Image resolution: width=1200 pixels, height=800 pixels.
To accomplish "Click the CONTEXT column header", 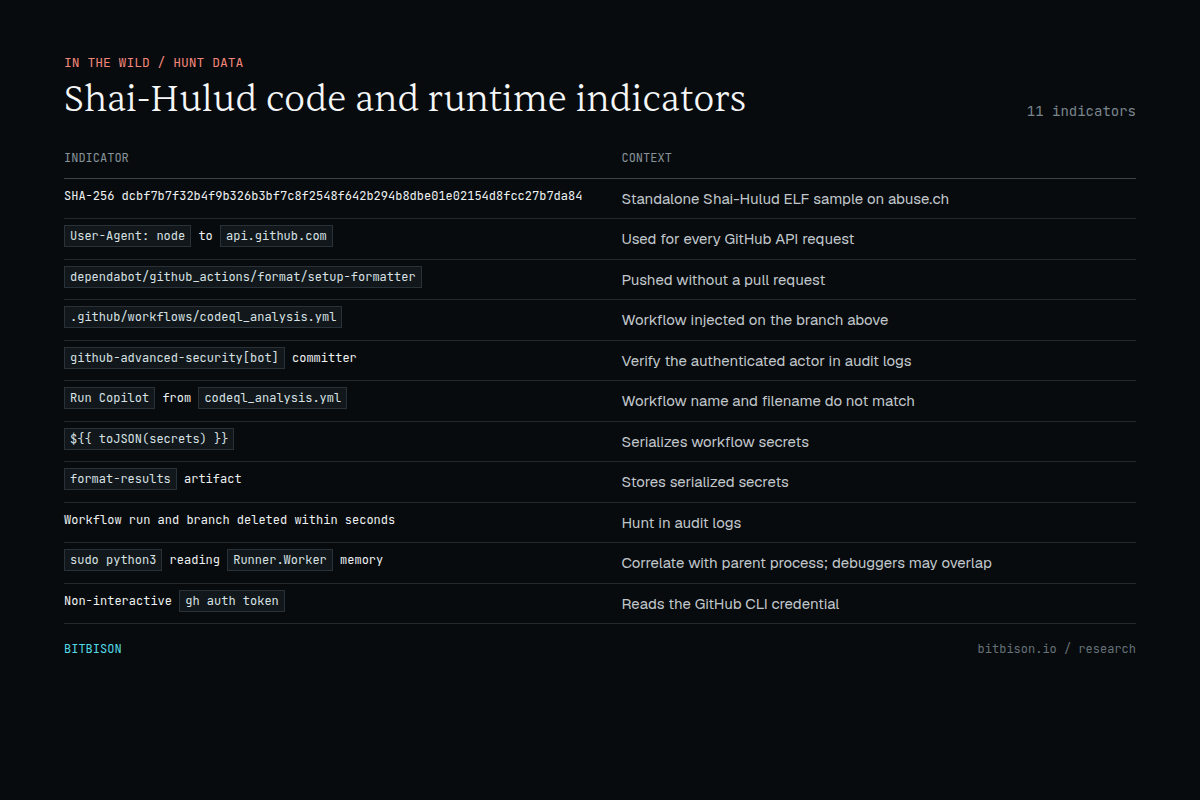I will (x=646, y=158).
